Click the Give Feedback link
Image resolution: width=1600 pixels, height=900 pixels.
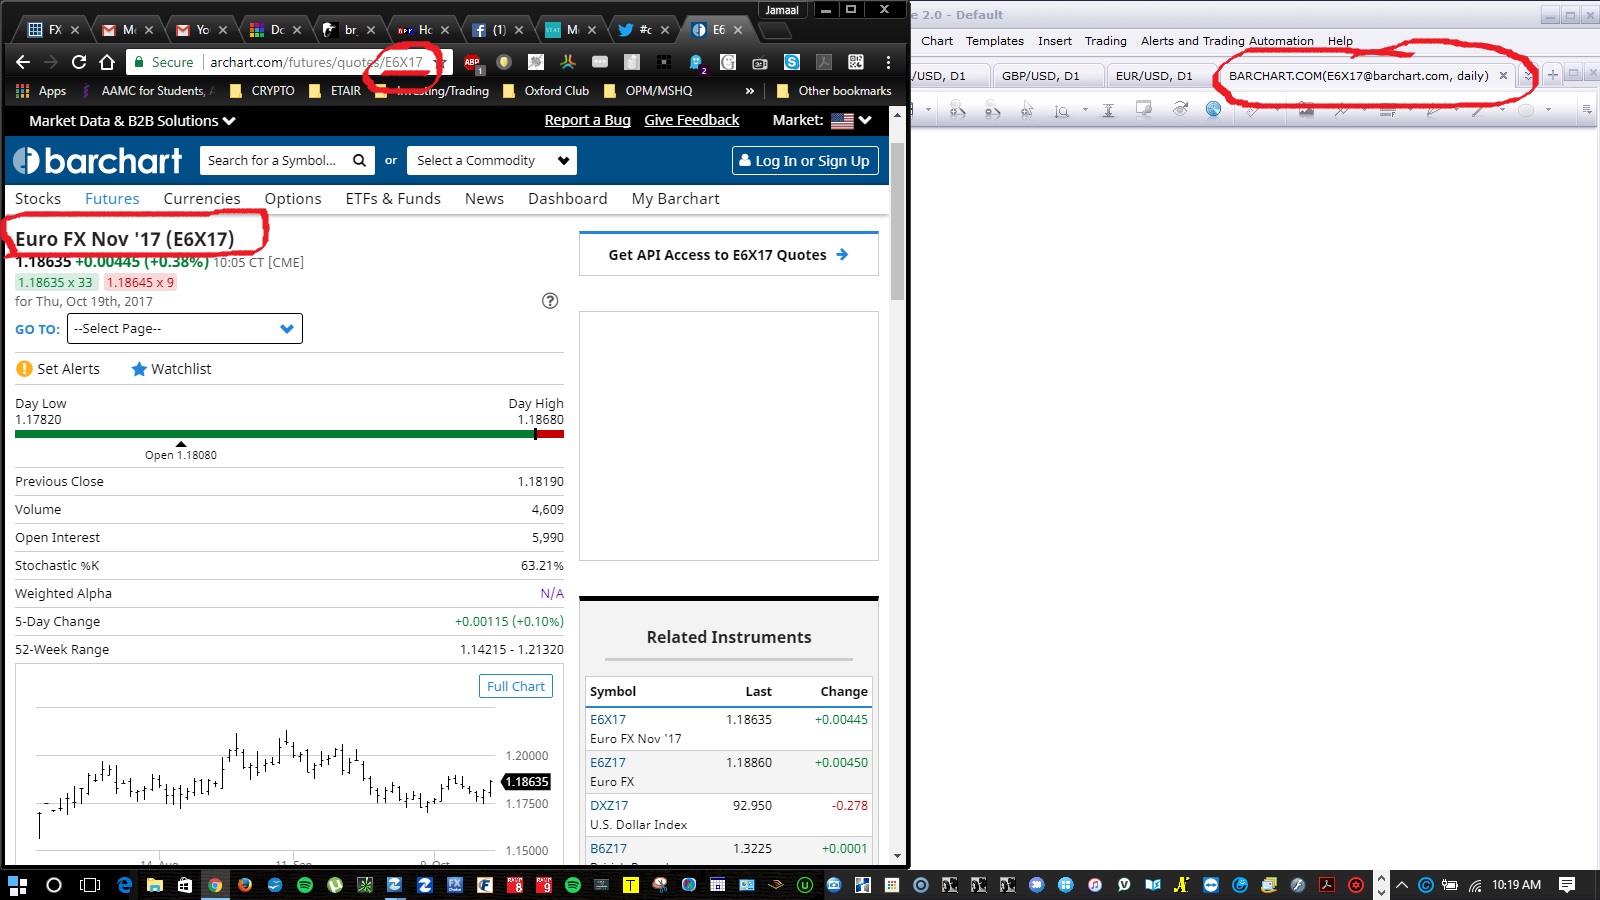pyautogui.click(x=691, y=120)
